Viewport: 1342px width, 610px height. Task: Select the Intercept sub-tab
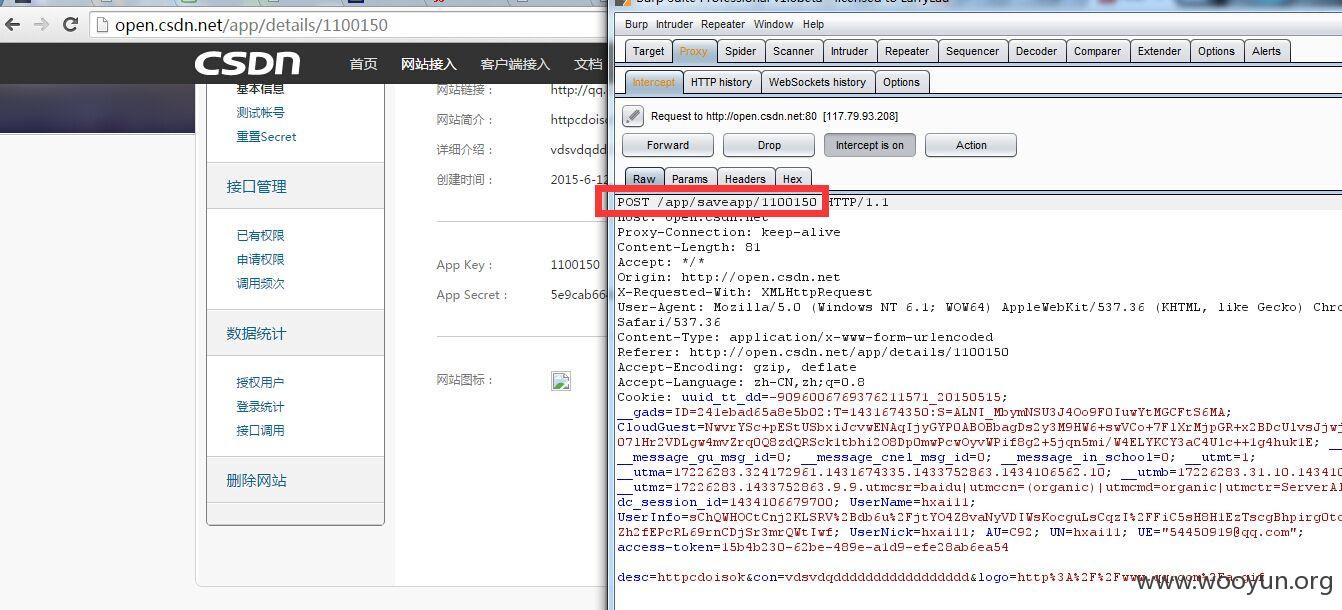point(654,82)
